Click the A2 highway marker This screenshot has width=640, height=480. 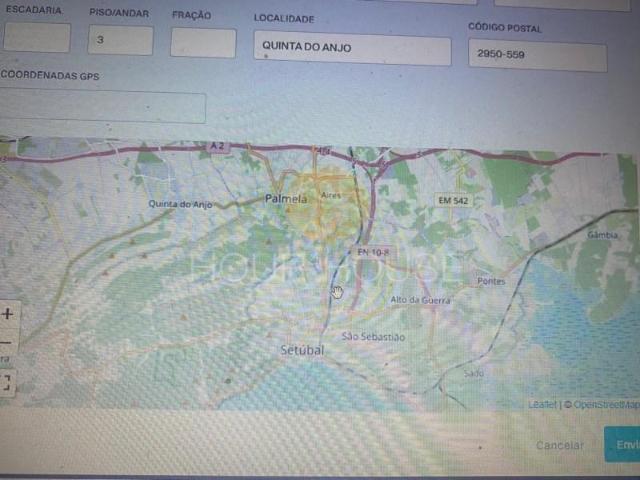[218, 146]
